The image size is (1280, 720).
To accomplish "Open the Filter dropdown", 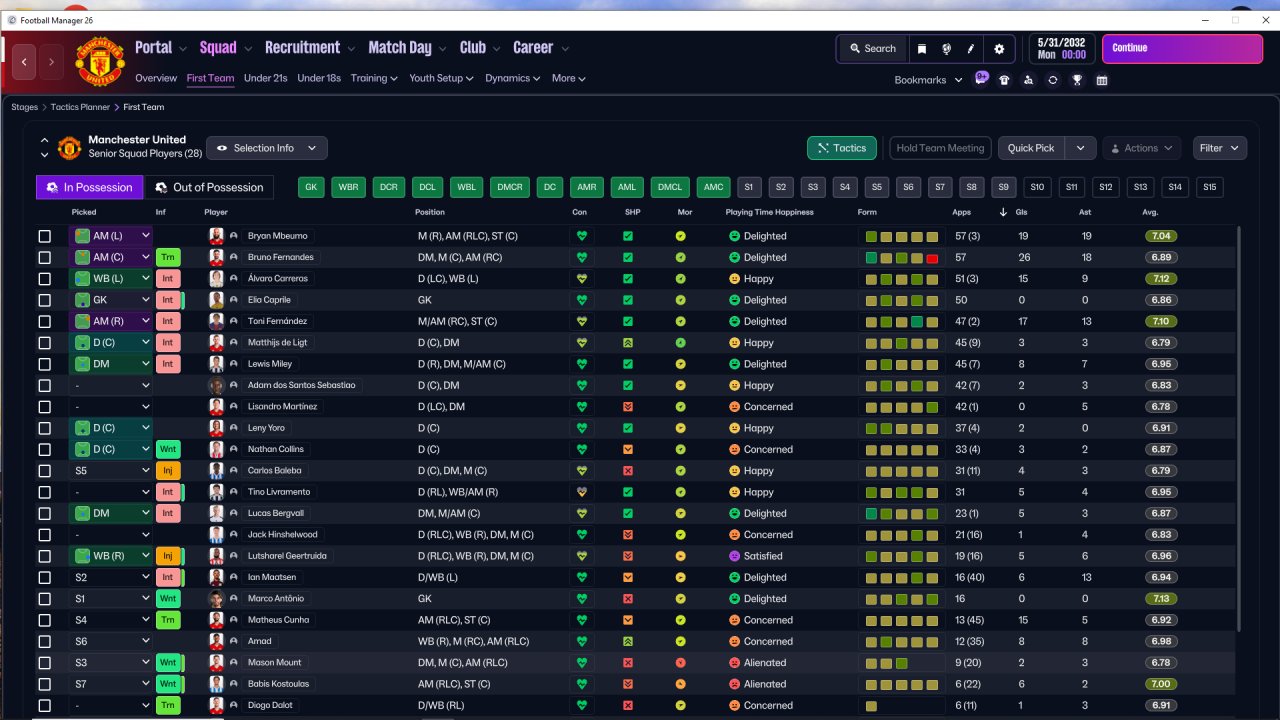I will coord(1220,148).
